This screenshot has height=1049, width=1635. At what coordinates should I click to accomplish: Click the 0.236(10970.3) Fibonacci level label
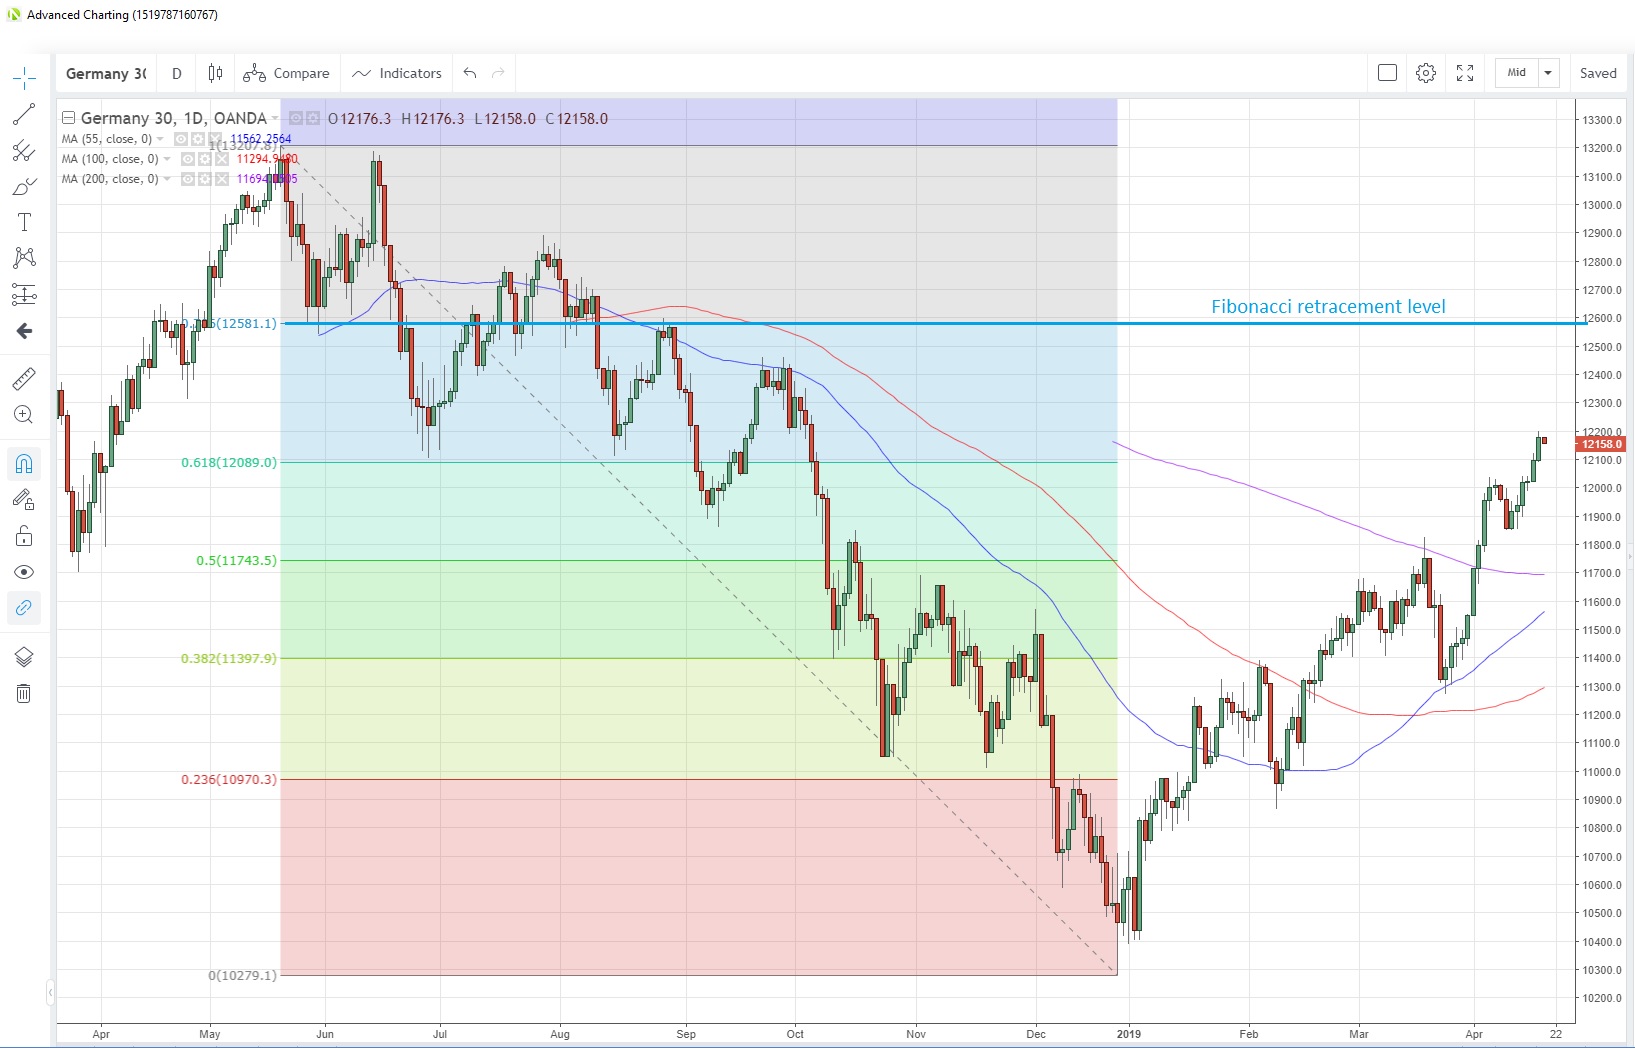(x=229, y=779)
